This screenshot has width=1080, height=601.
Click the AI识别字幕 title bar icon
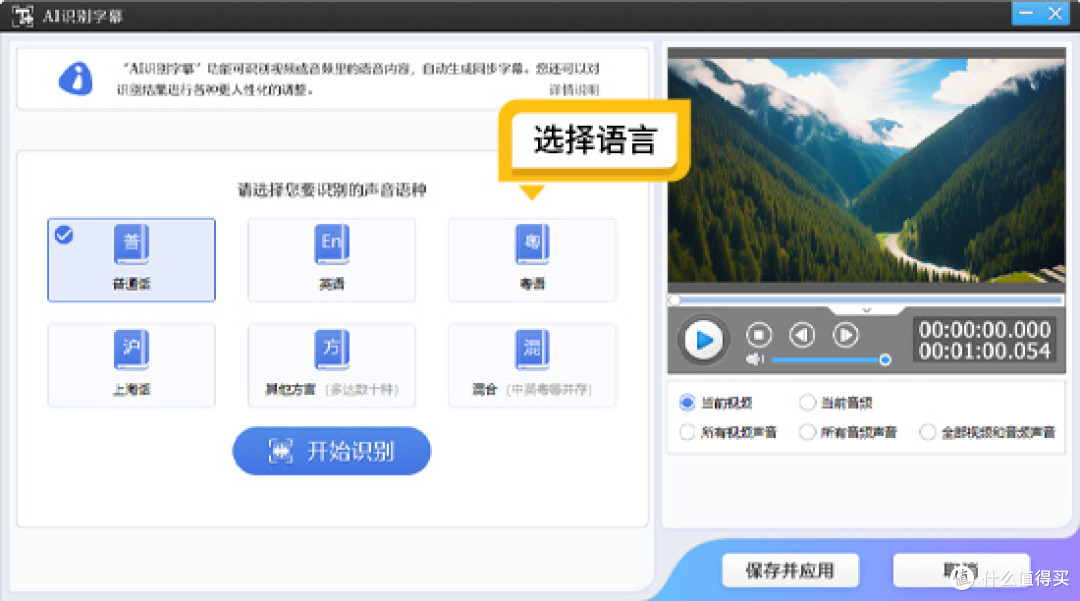[x=22, y=15]
